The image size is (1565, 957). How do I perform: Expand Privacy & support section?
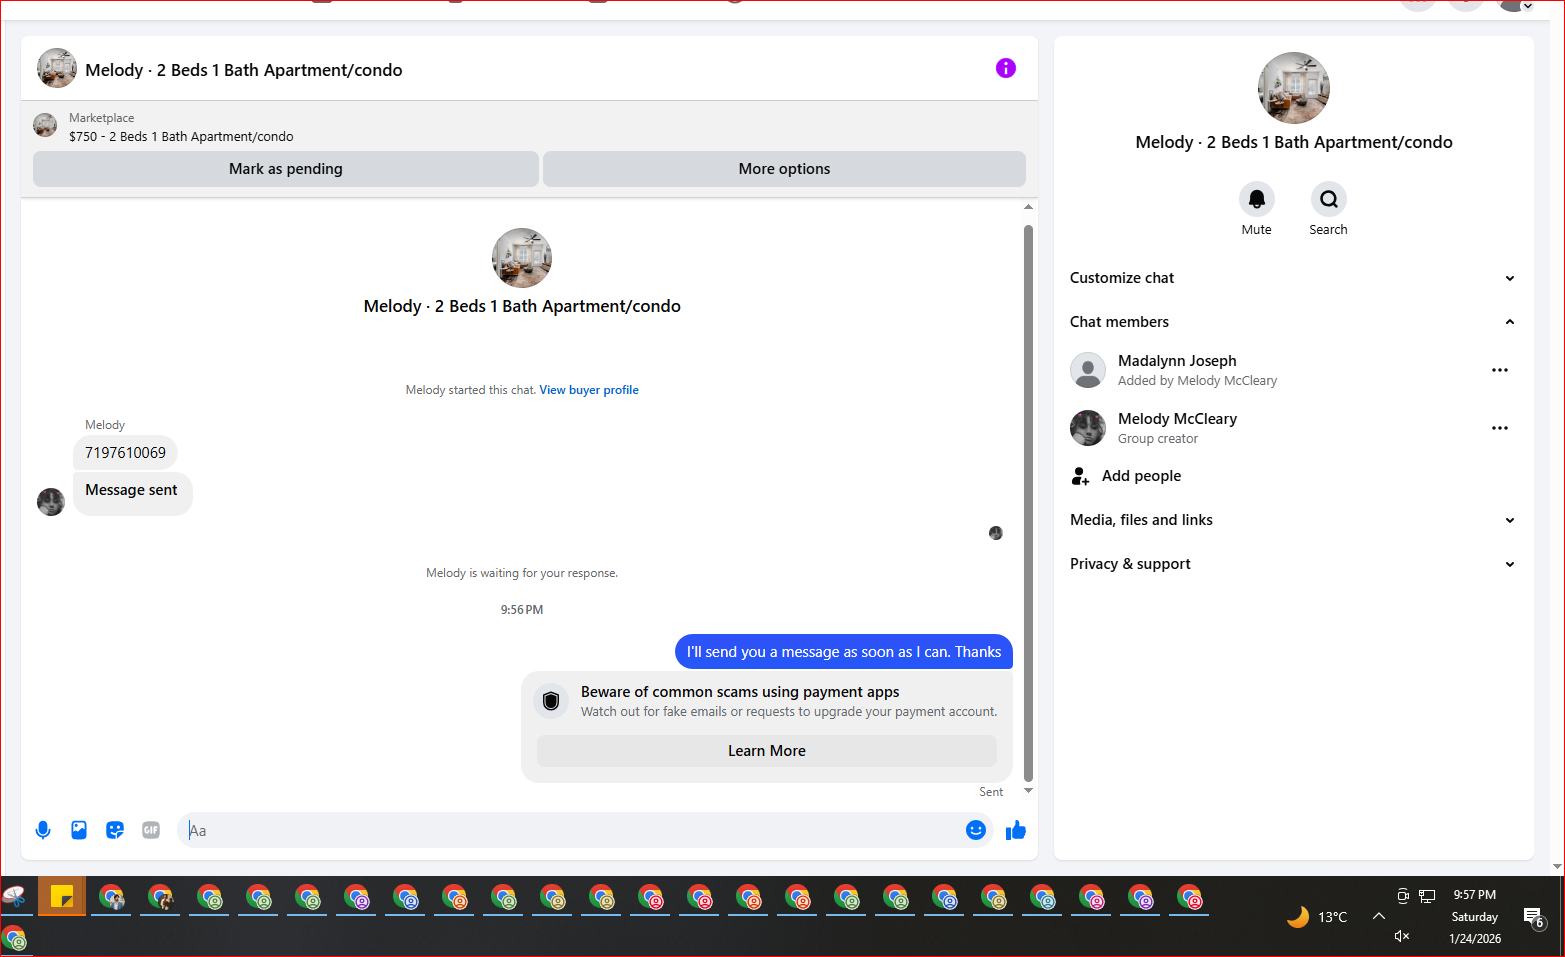pyautogui.click(x=1292, y=564)
